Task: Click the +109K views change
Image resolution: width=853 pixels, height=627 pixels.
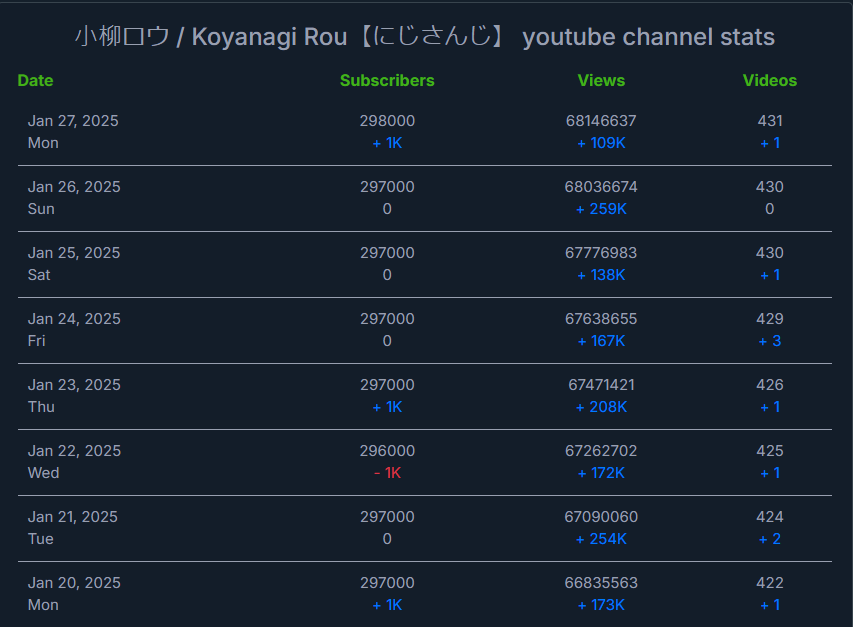Action: coord(601,143)
